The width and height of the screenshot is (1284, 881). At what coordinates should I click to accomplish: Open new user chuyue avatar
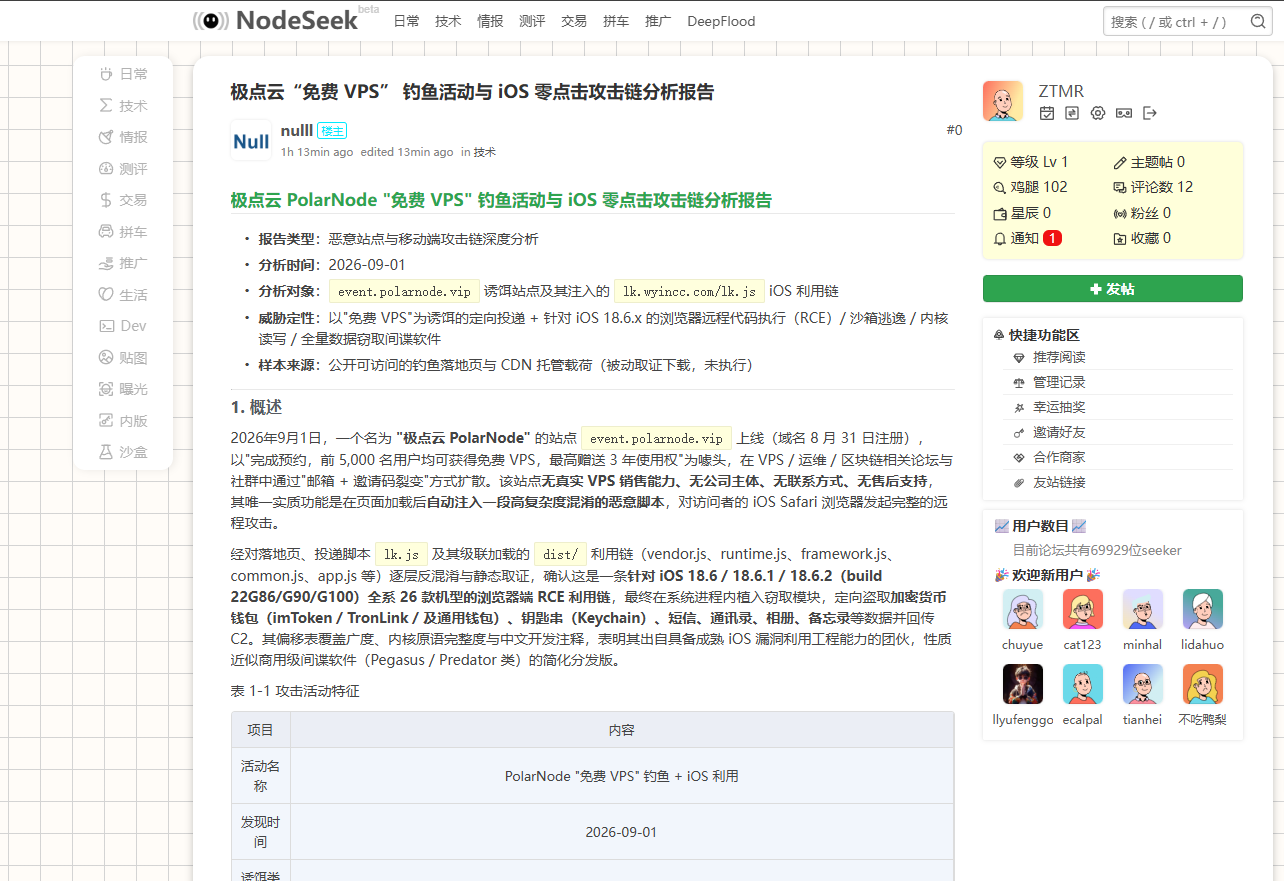[x=1022, y=609]
